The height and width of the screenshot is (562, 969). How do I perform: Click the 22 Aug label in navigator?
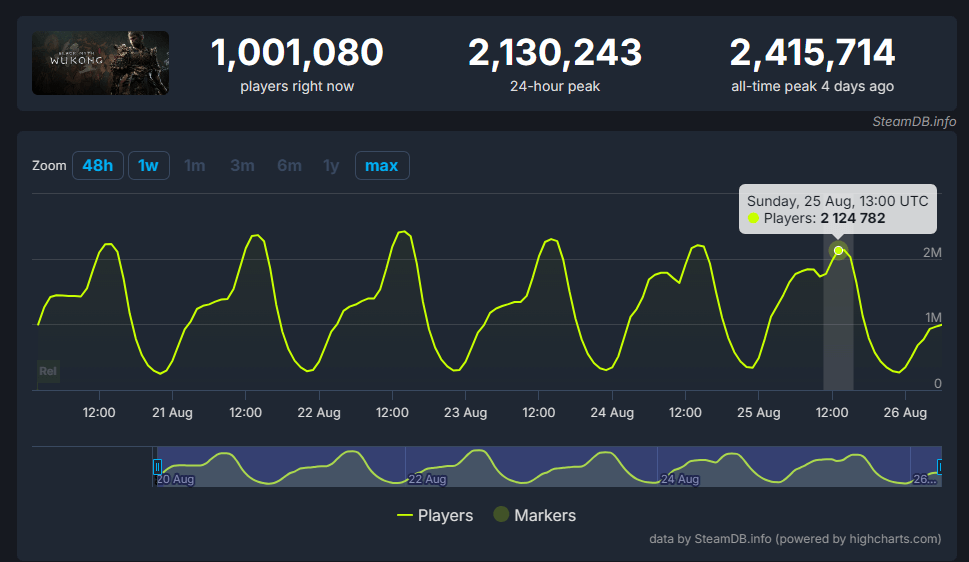[x=428, y=480]
